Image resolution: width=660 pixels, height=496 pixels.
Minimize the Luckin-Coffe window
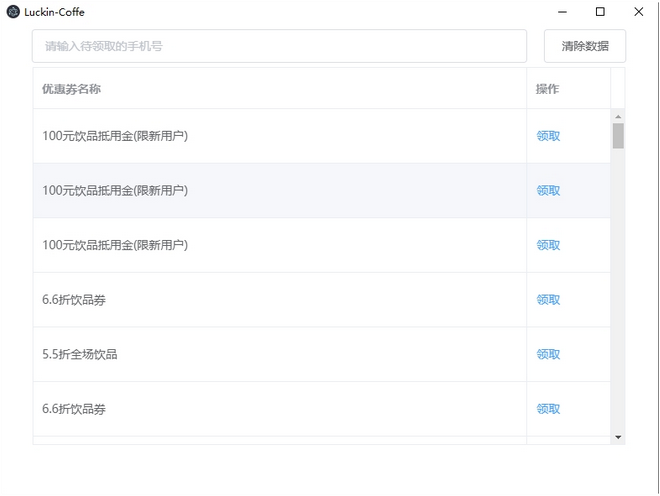[562, 12]
